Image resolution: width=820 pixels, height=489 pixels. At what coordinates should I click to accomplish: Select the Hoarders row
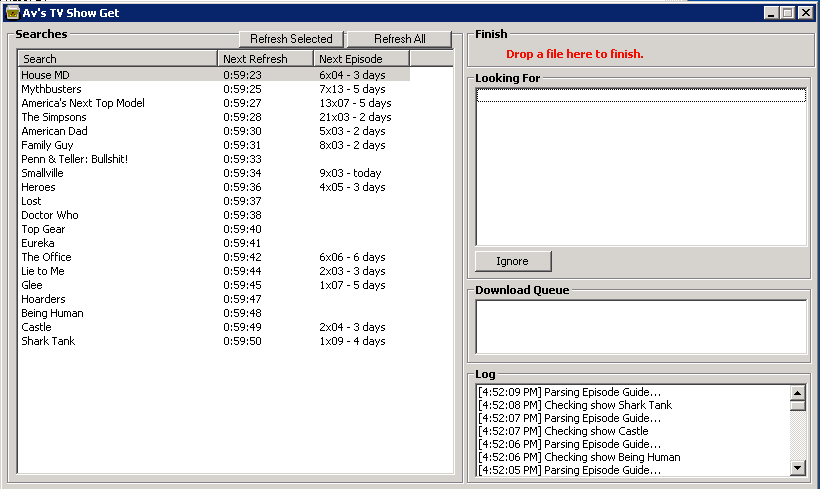pyautogui.click(x=214, y=299)
